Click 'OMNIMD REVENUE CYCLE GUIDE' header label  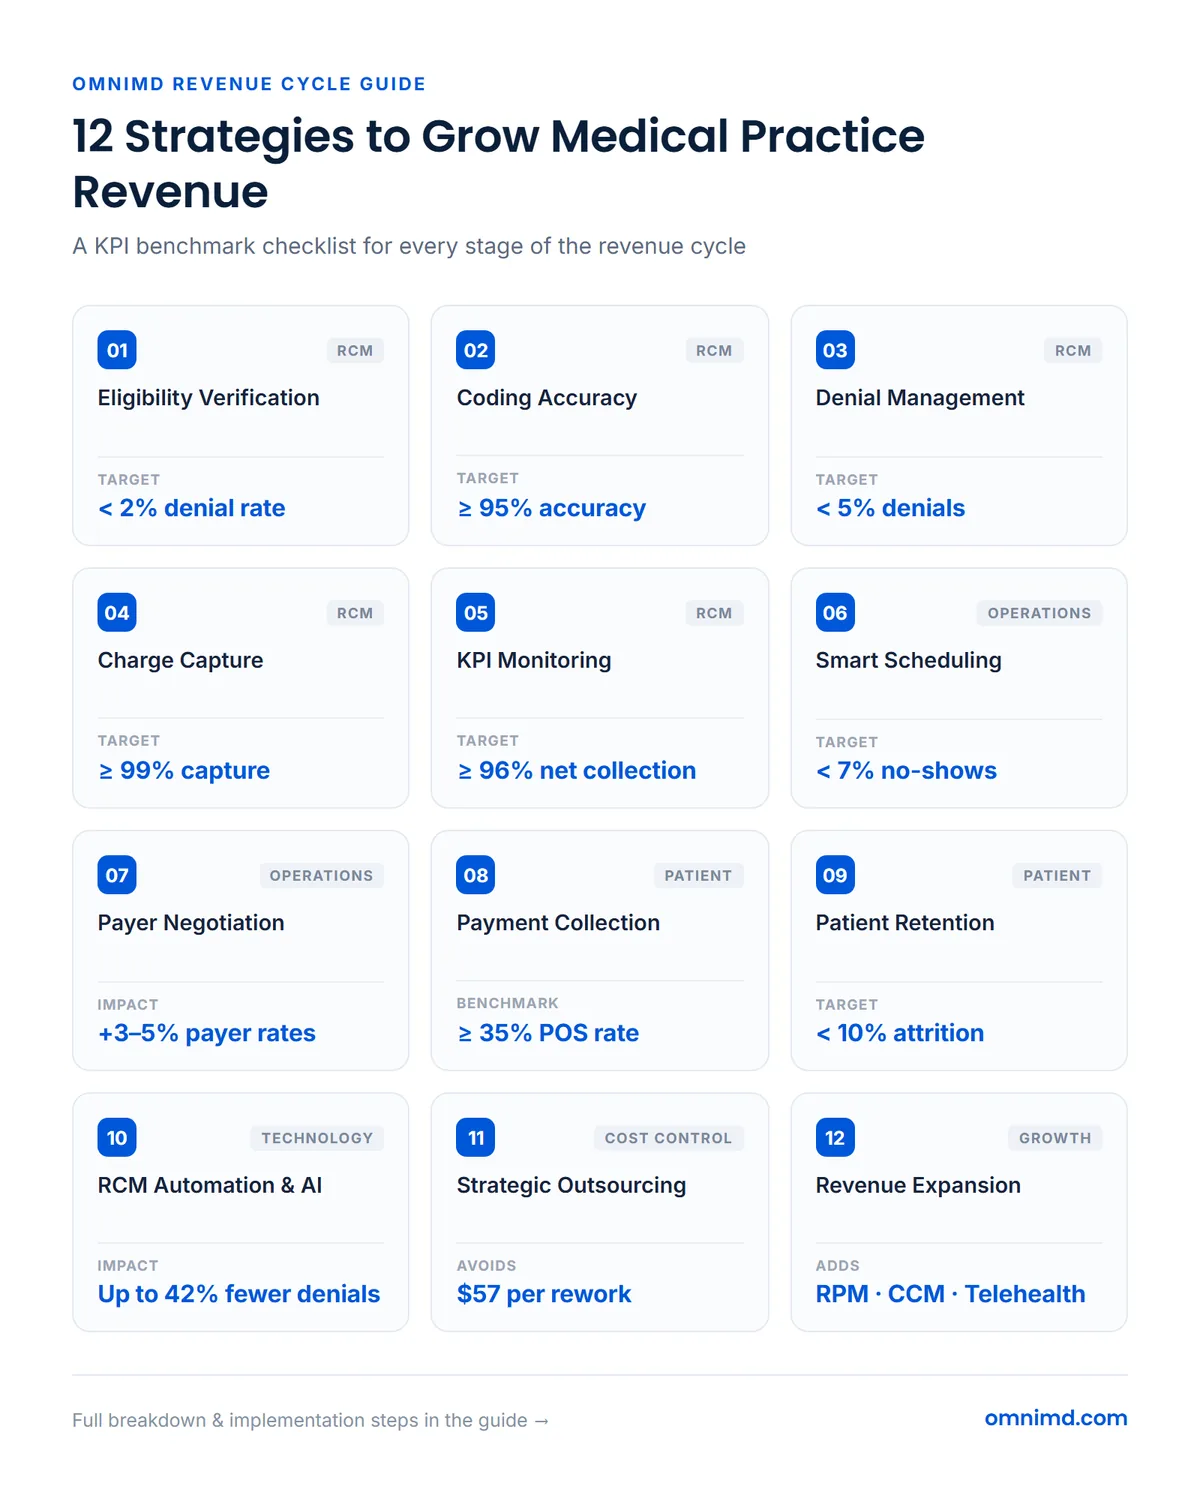coord(249,84)
